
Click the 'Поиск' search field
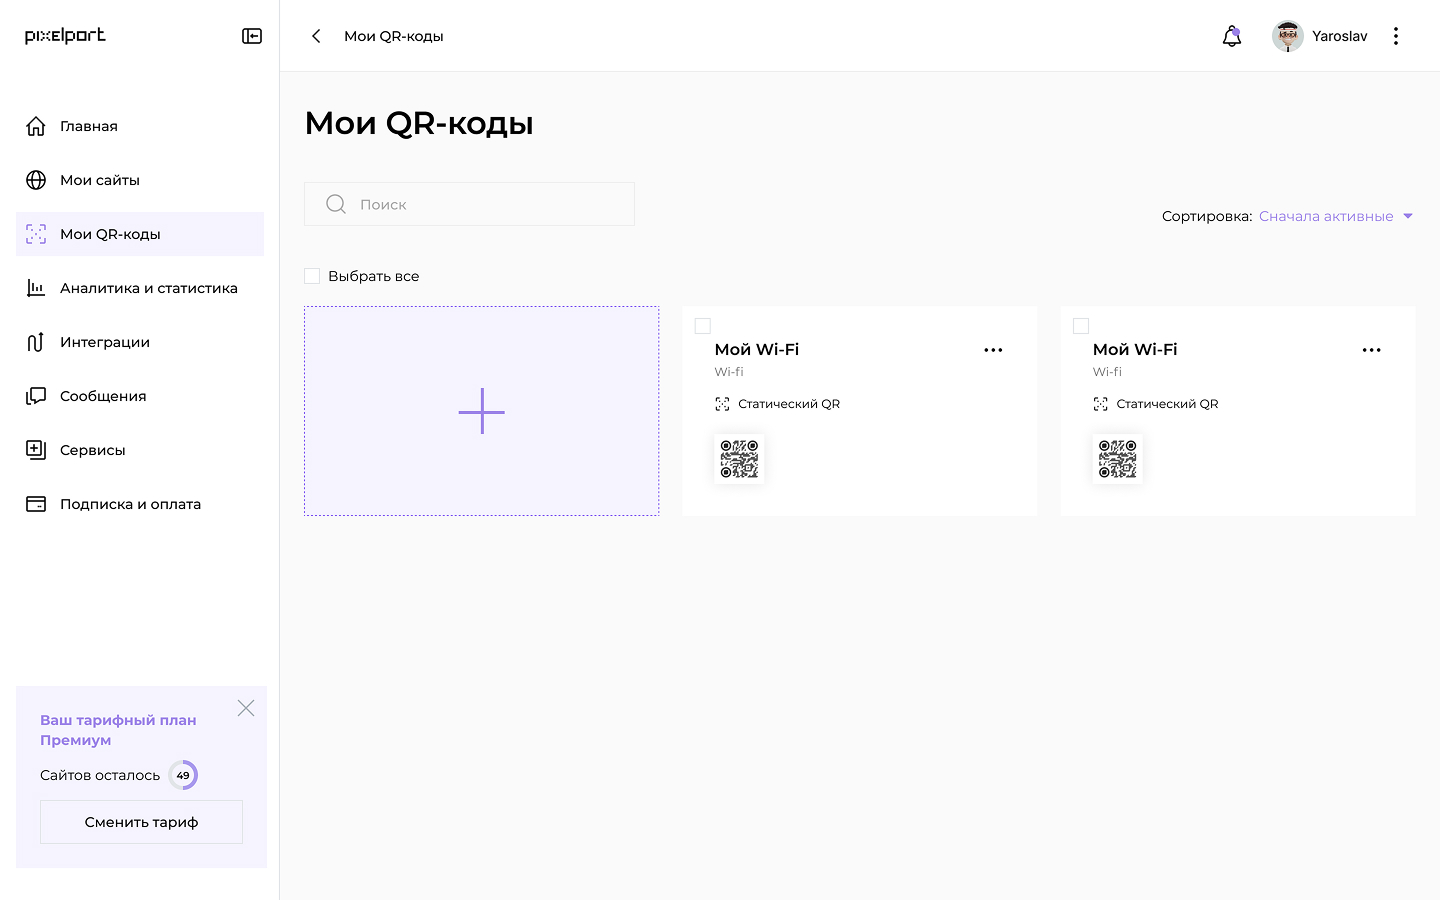[470, 204]
